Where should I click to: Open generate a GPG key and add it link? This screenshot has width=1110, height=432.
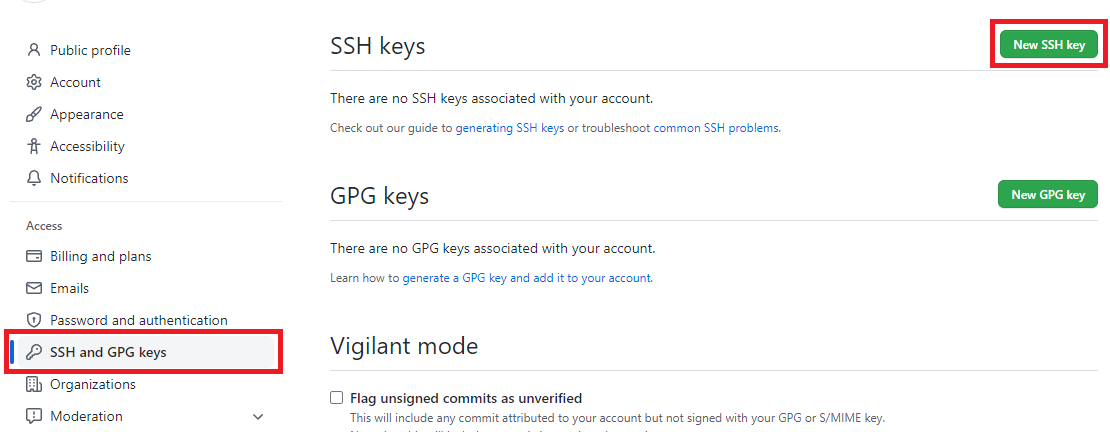point(527,278)
